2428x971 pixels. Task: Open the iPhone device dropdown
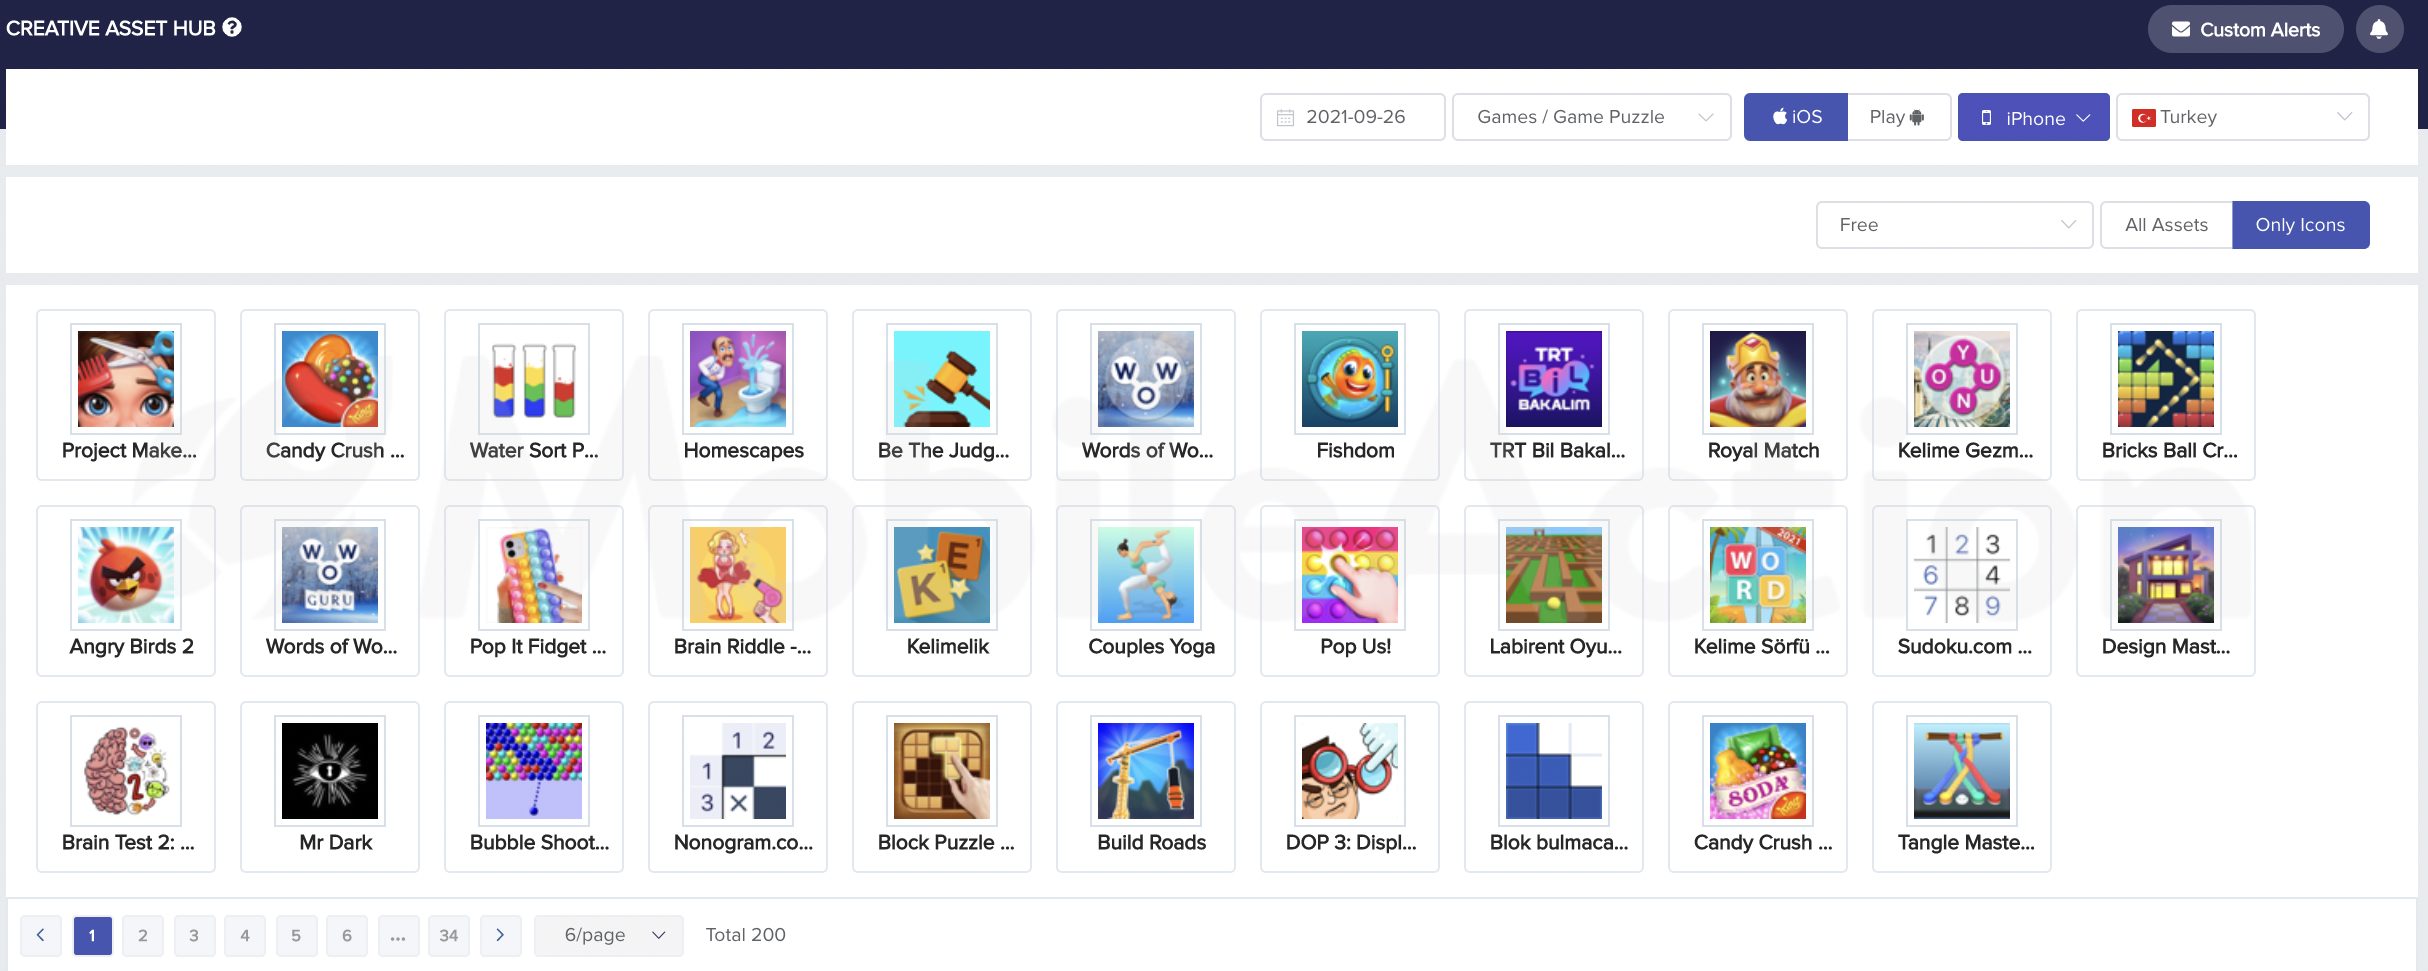click(2033, 117)
